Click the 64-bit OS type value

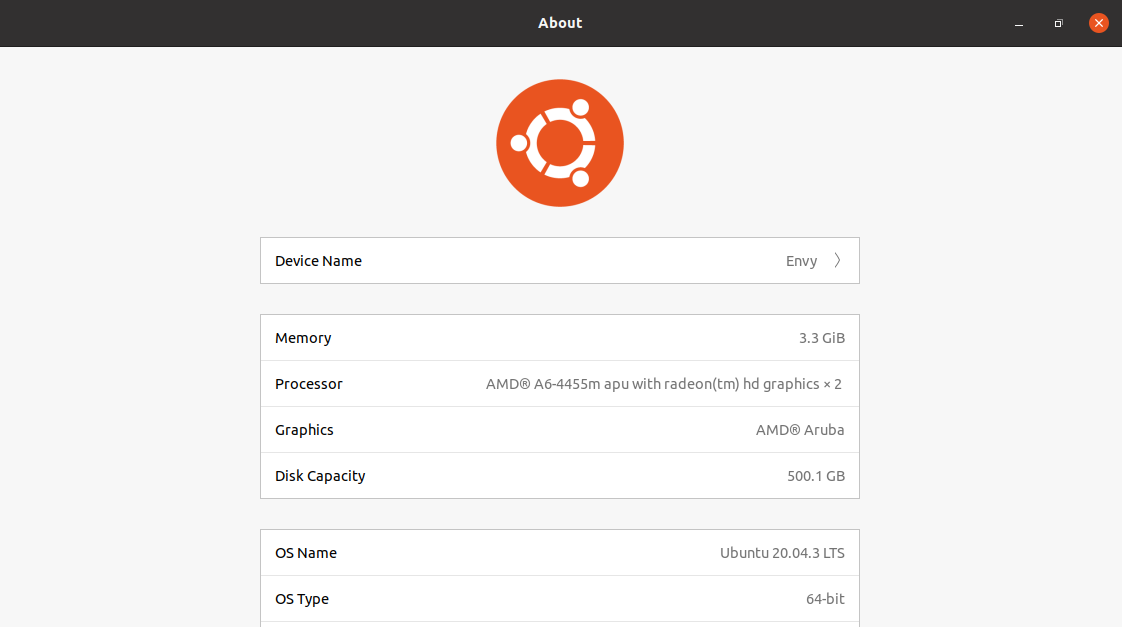click(x=823, y=599)
